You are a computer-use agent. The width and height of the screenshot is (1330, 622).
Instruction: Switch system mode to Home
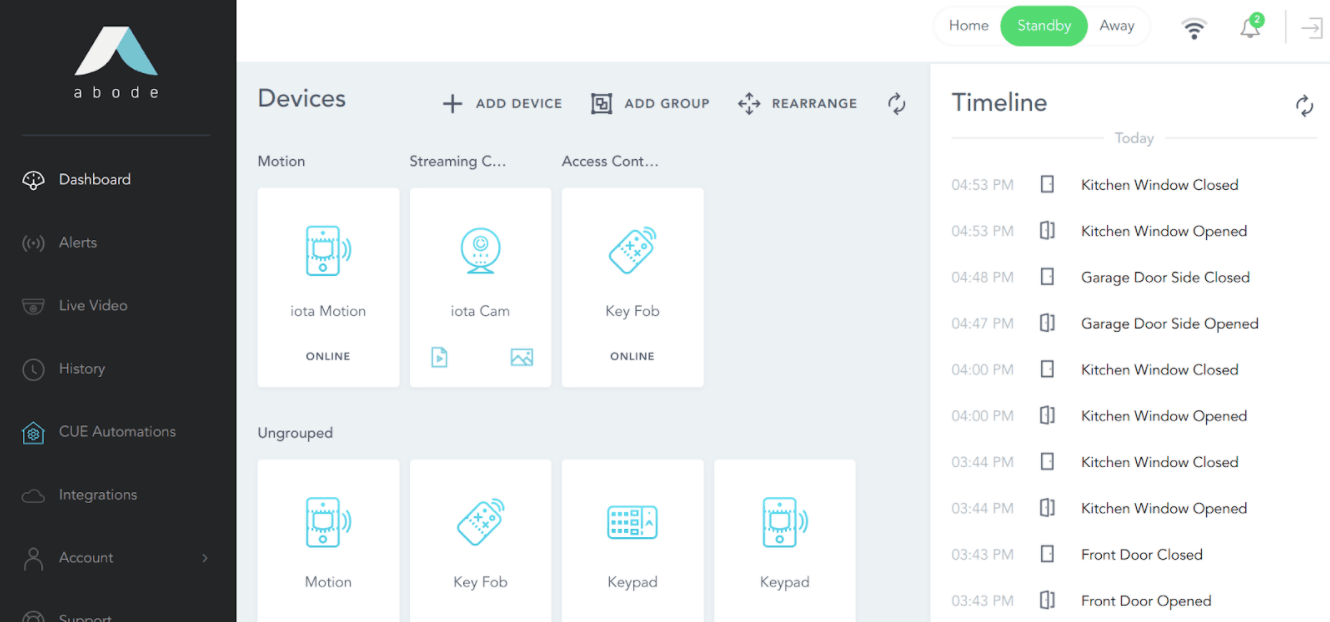tap(968, 26)
